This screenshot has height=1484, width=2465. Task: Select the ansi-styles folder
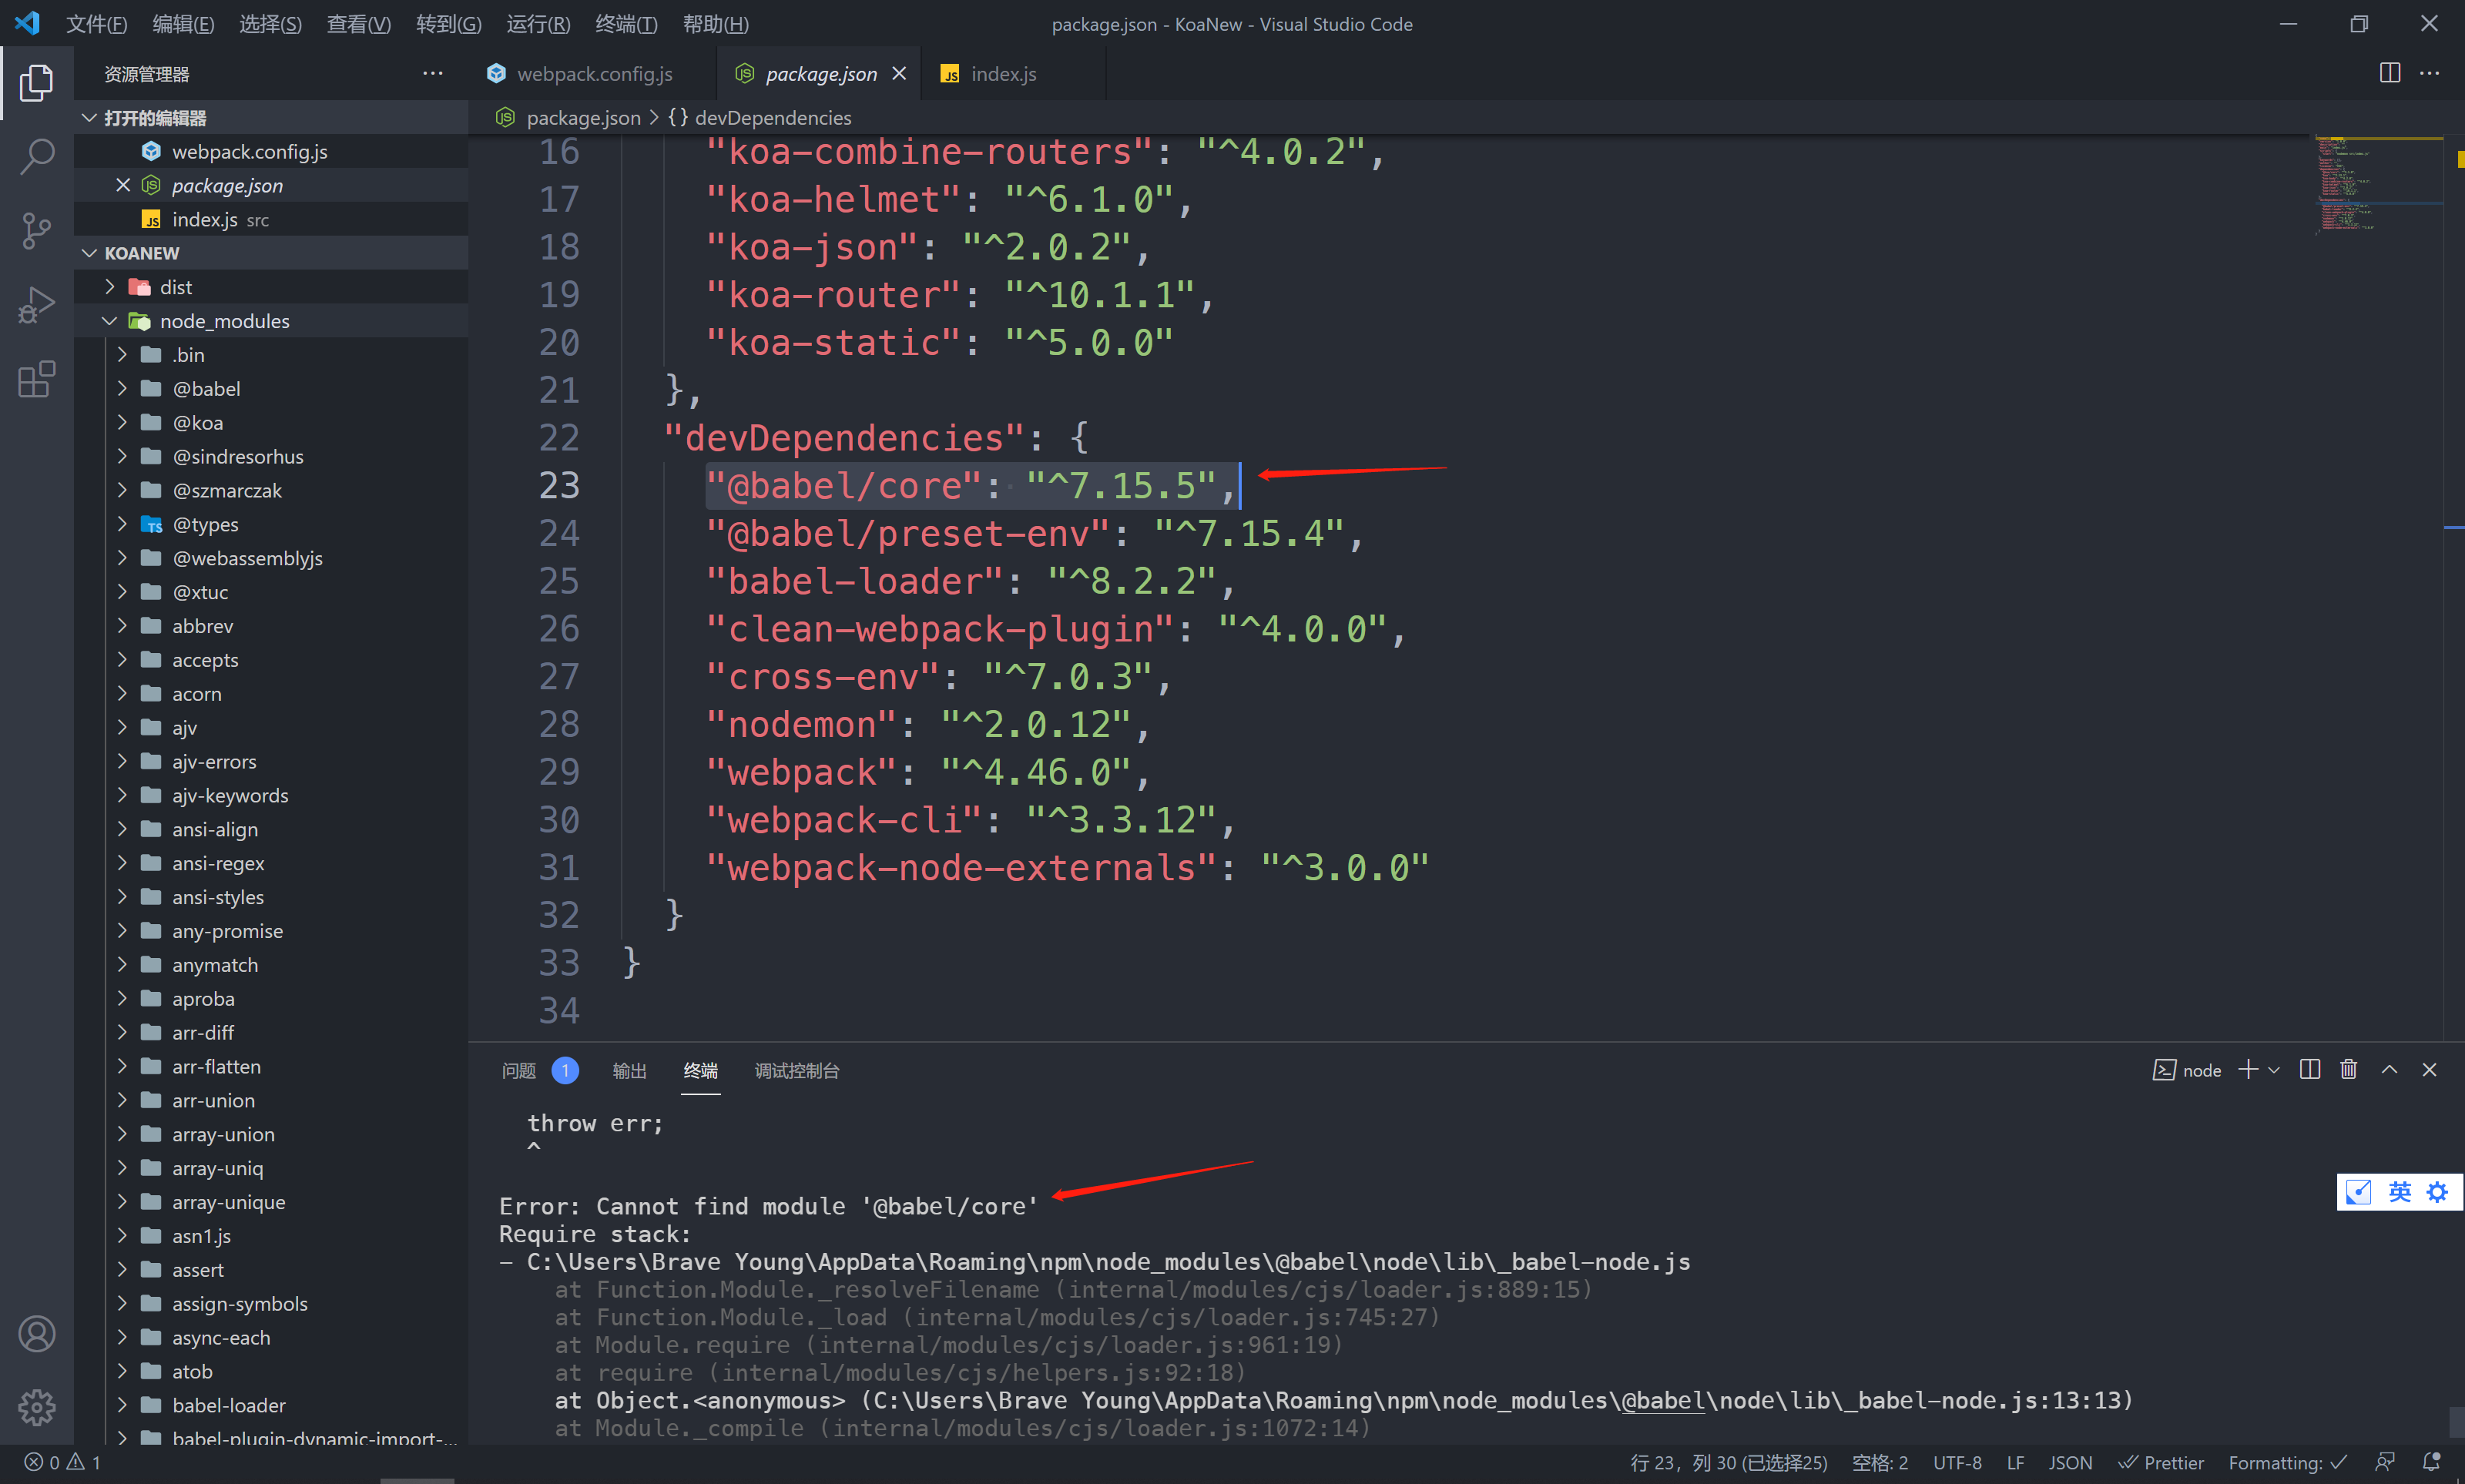coord(270,896)
